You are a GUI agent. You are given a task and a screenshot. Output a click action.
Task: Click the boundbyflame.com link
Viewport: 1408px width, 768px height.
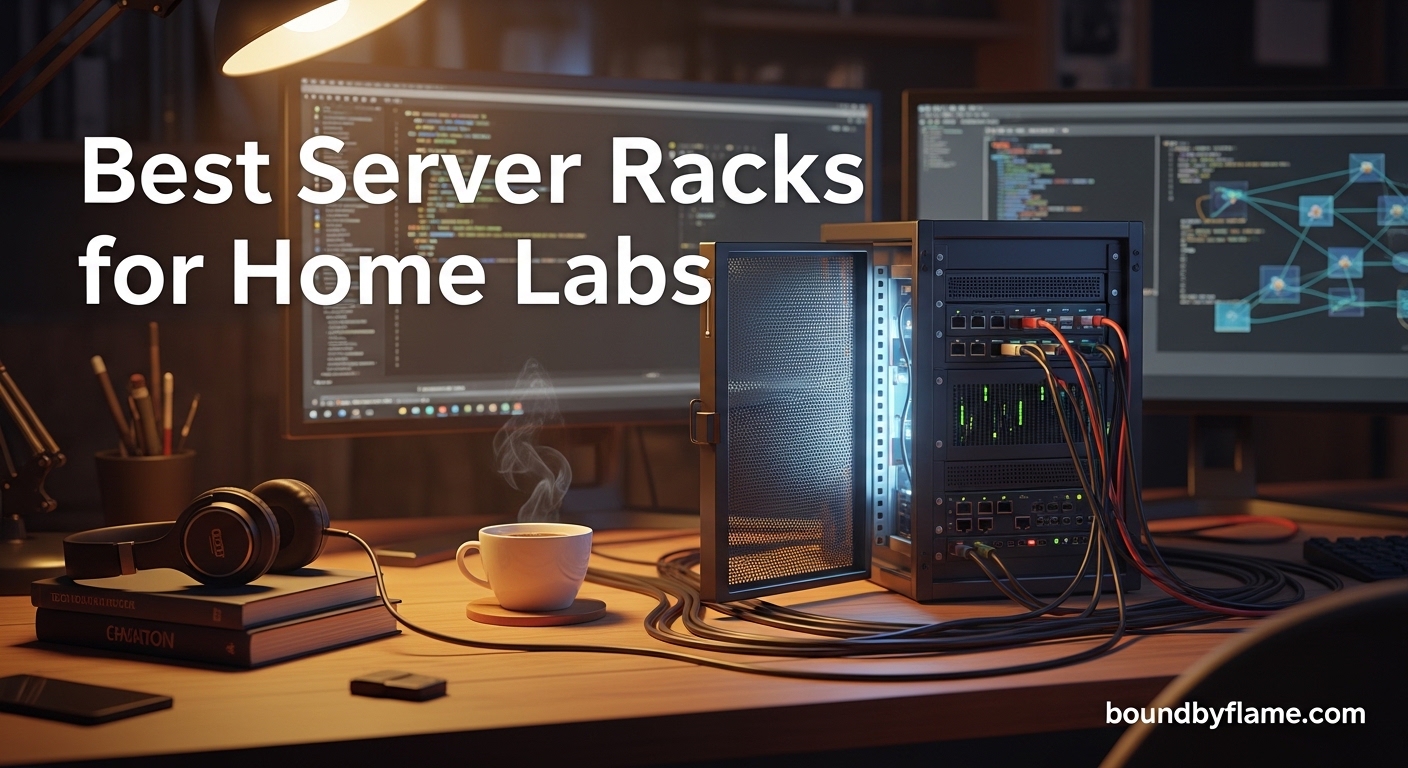pos(1237,715)
